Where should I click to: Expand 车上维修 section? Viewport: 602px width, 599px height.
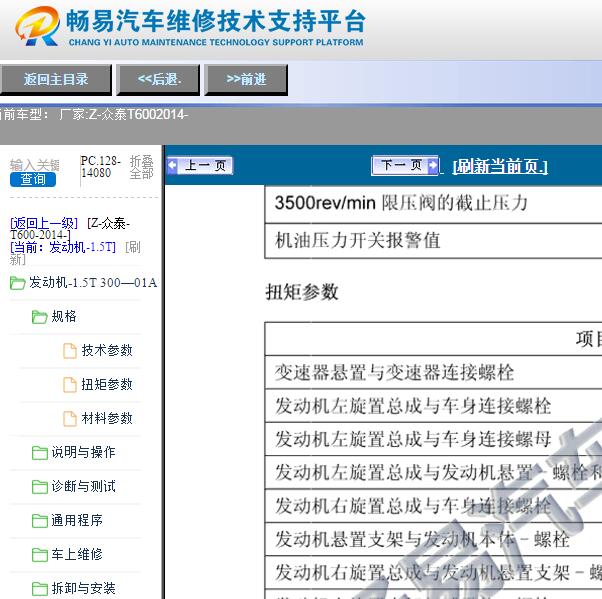tap(77, 554)
